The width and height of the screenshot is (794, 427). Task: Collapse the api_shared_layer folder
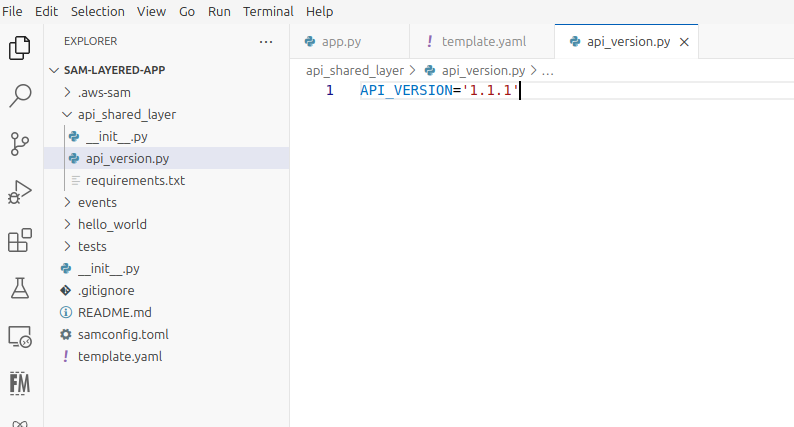tap(167, 114)
